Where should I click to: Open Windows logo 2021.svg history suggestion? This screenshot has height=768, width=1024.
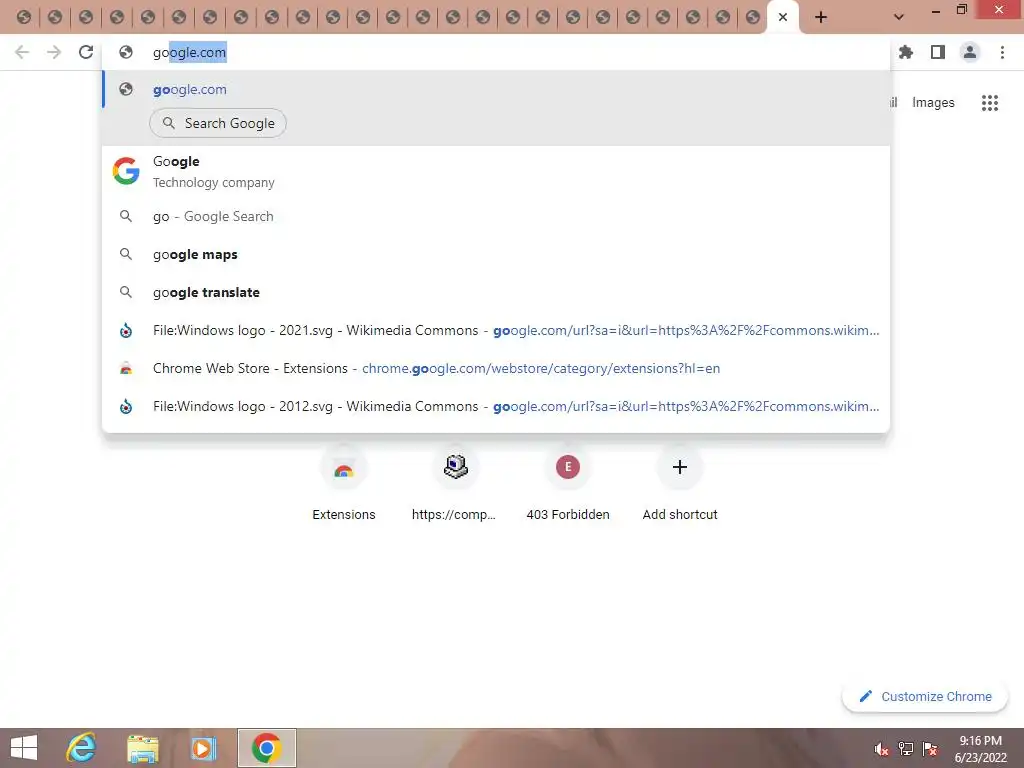[x=496, y=330]
